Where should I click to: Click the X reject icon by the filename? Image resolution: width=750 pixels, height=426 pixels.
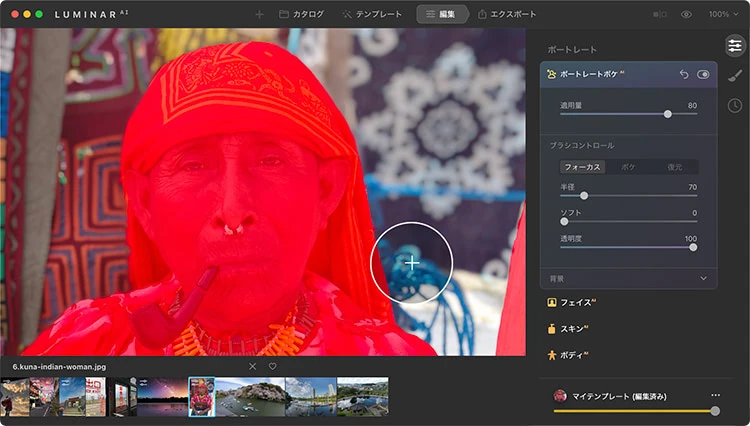252,366
